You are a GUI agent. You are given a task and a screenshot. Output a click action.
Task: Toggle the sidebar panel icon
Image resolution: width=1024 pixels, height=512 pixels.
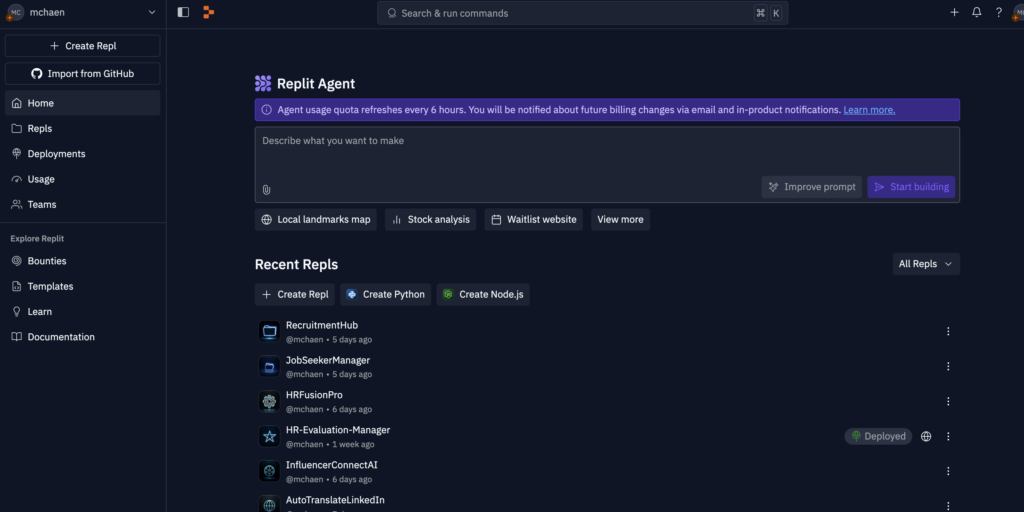point(184,12)
